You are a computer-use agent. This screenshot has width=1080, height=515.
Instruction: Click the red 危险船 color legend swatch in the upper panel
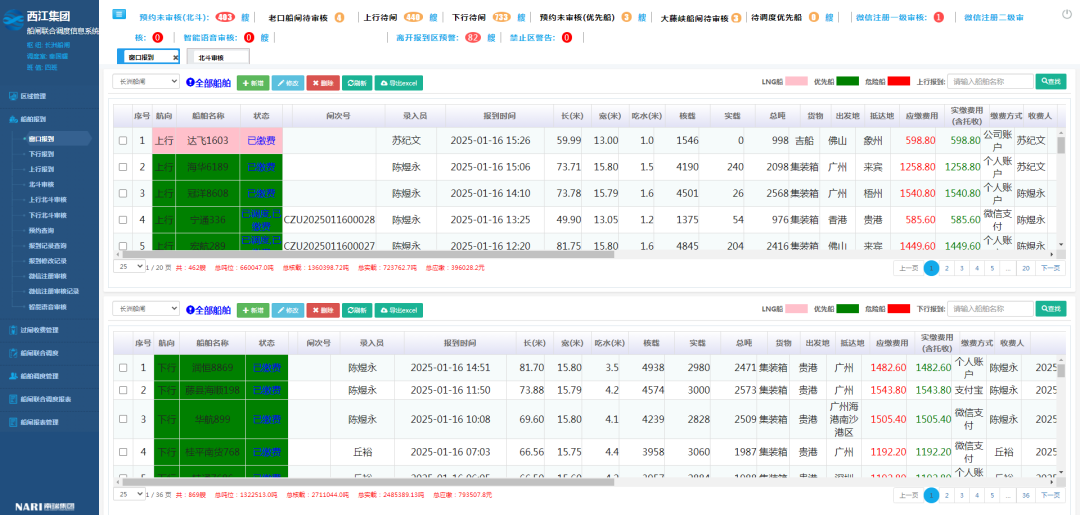(x=899, y=82)
